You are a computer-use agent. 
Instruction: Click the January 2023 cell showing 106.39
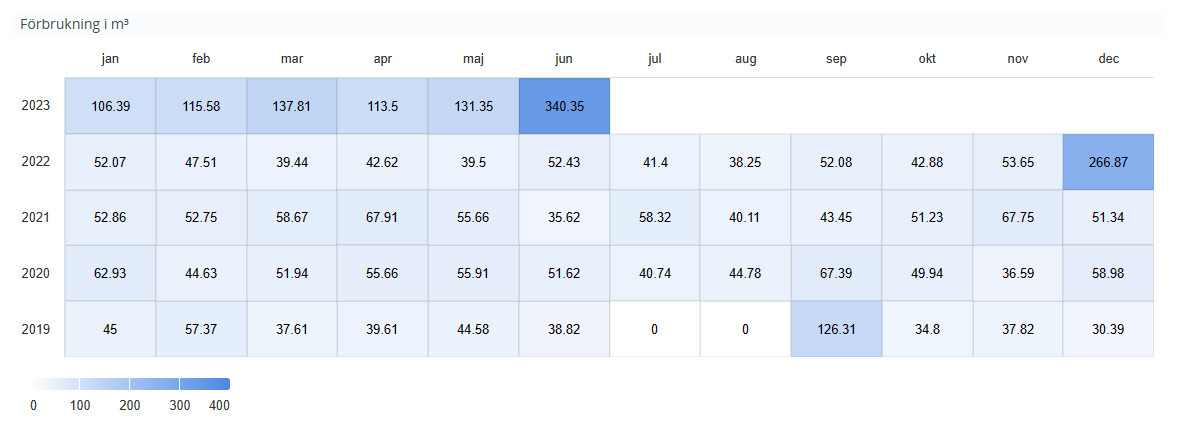click(x=110, y=106)
